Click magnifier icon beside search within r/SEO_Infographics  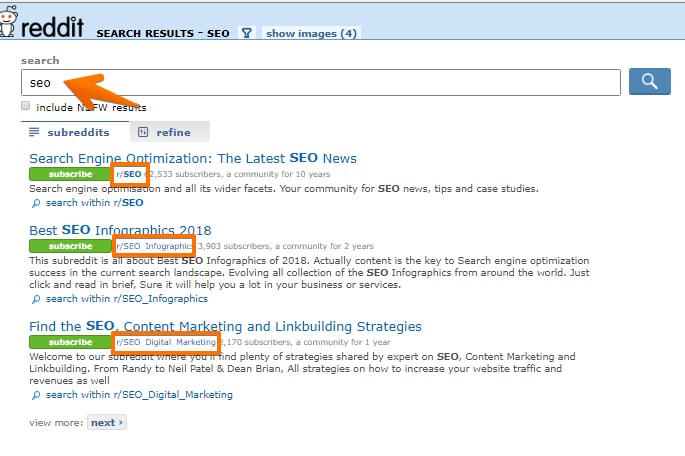(x=36, y=298)
